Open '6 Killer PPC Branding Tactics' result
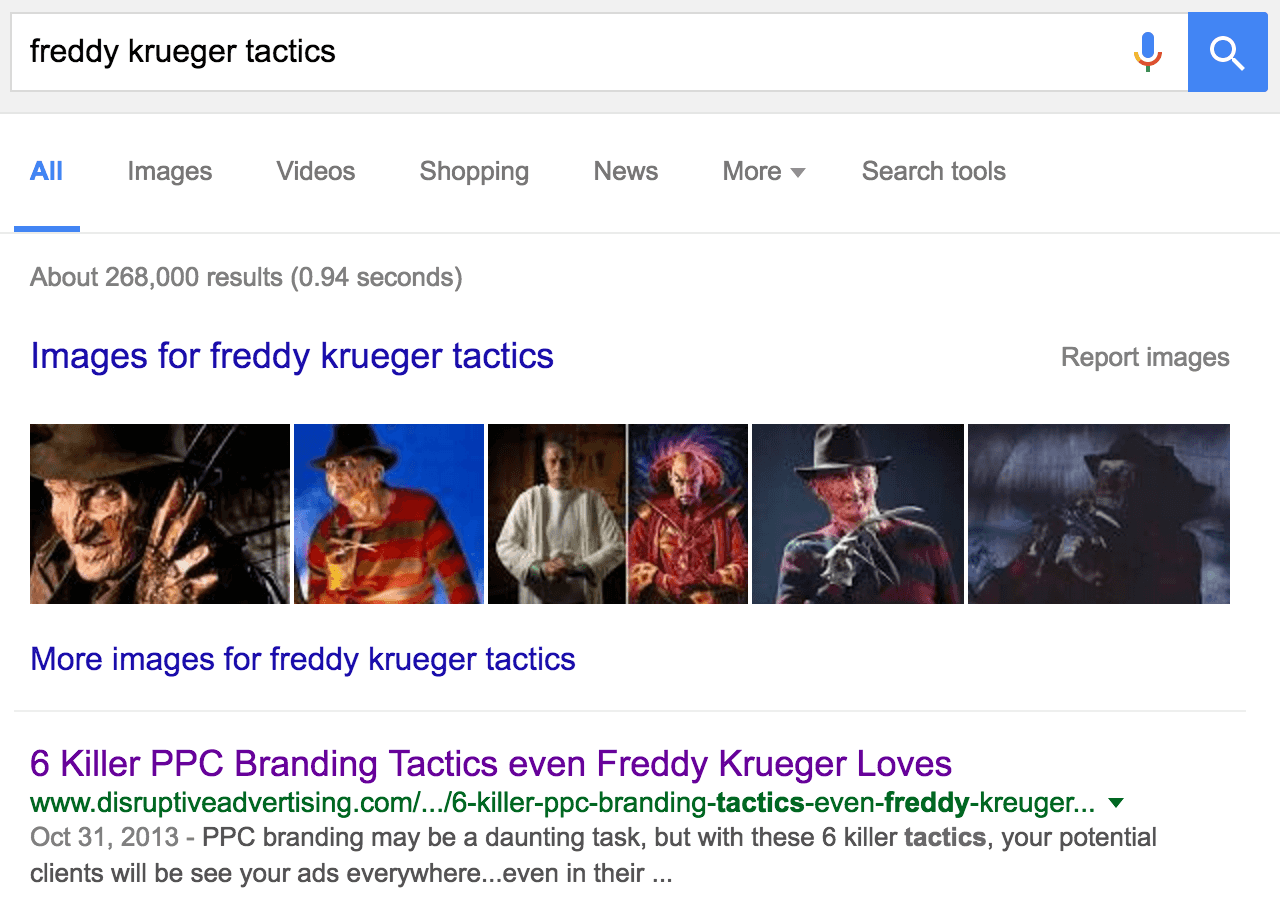Screen dimensions: 1280x900 coord(491,764)
